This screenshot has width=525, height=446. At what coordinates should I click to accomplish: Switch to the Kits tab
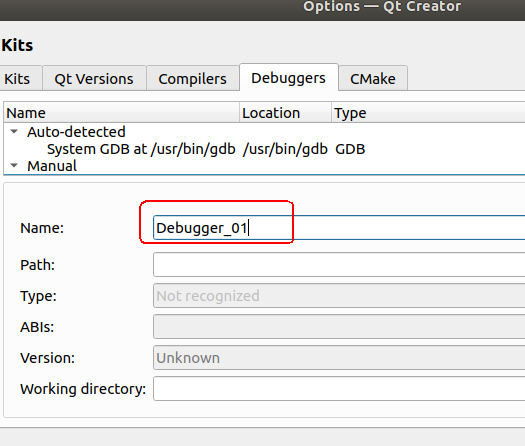click(x=17, y=79)
